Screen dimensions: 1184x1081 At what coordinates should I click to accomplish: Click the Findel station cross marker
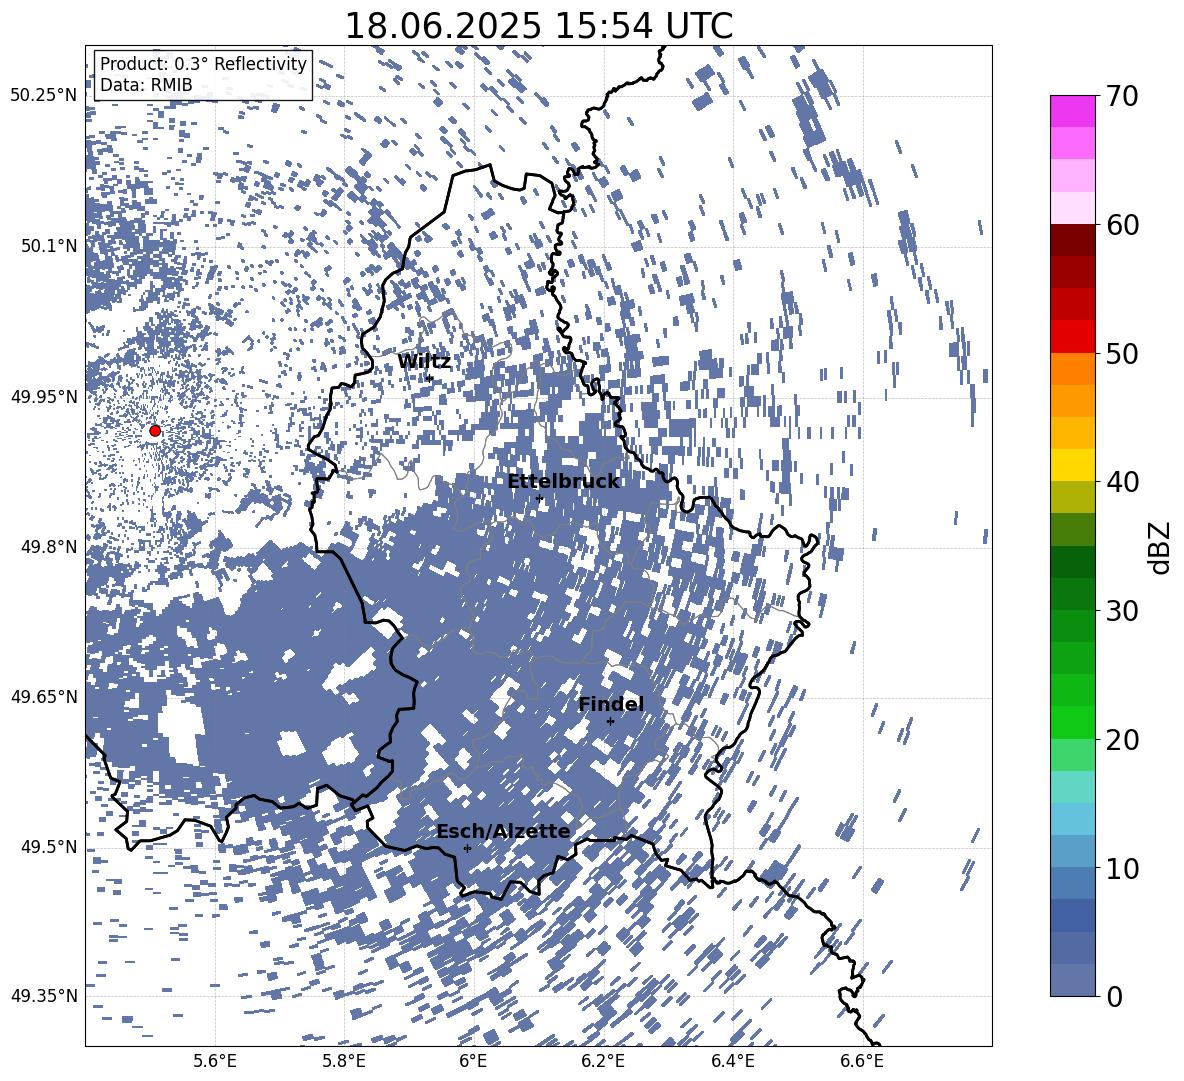[610, 722]
